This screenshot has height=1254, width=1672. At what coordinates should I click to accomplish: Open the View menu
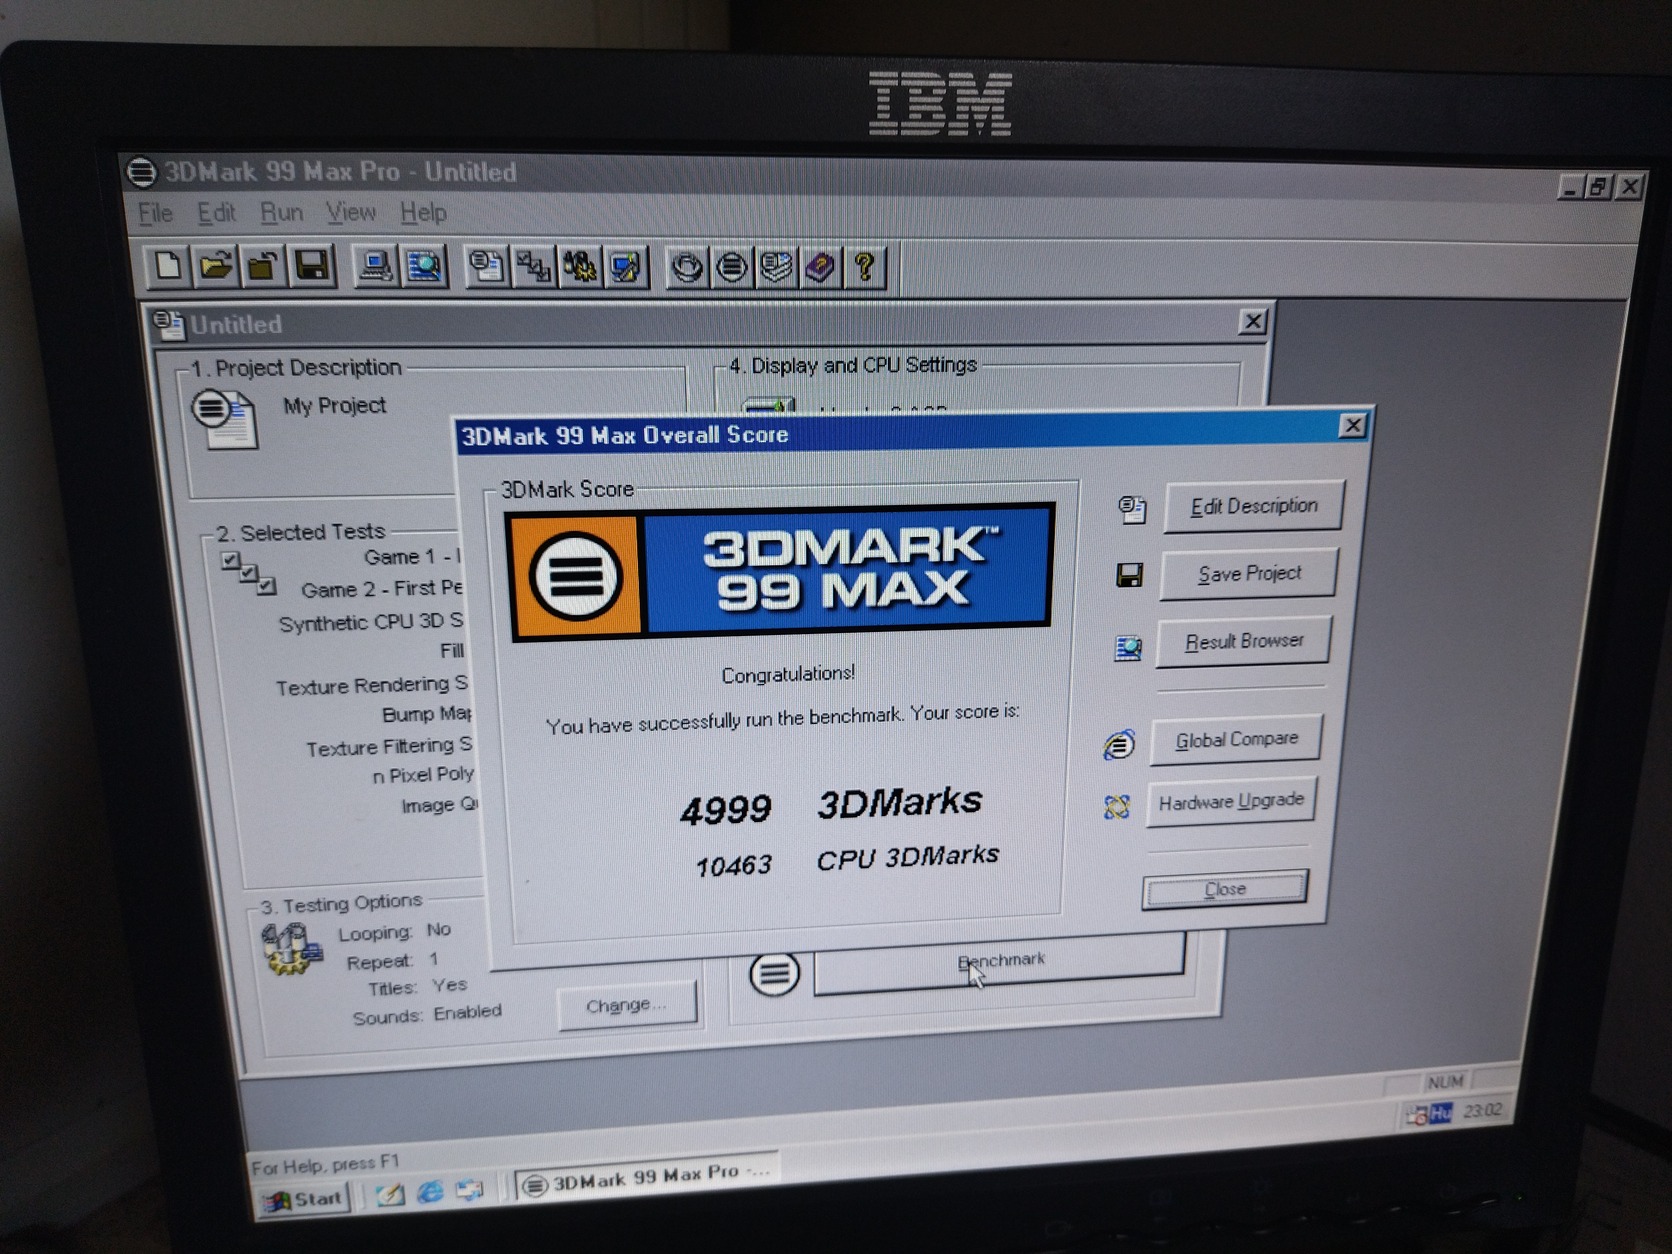350,213
